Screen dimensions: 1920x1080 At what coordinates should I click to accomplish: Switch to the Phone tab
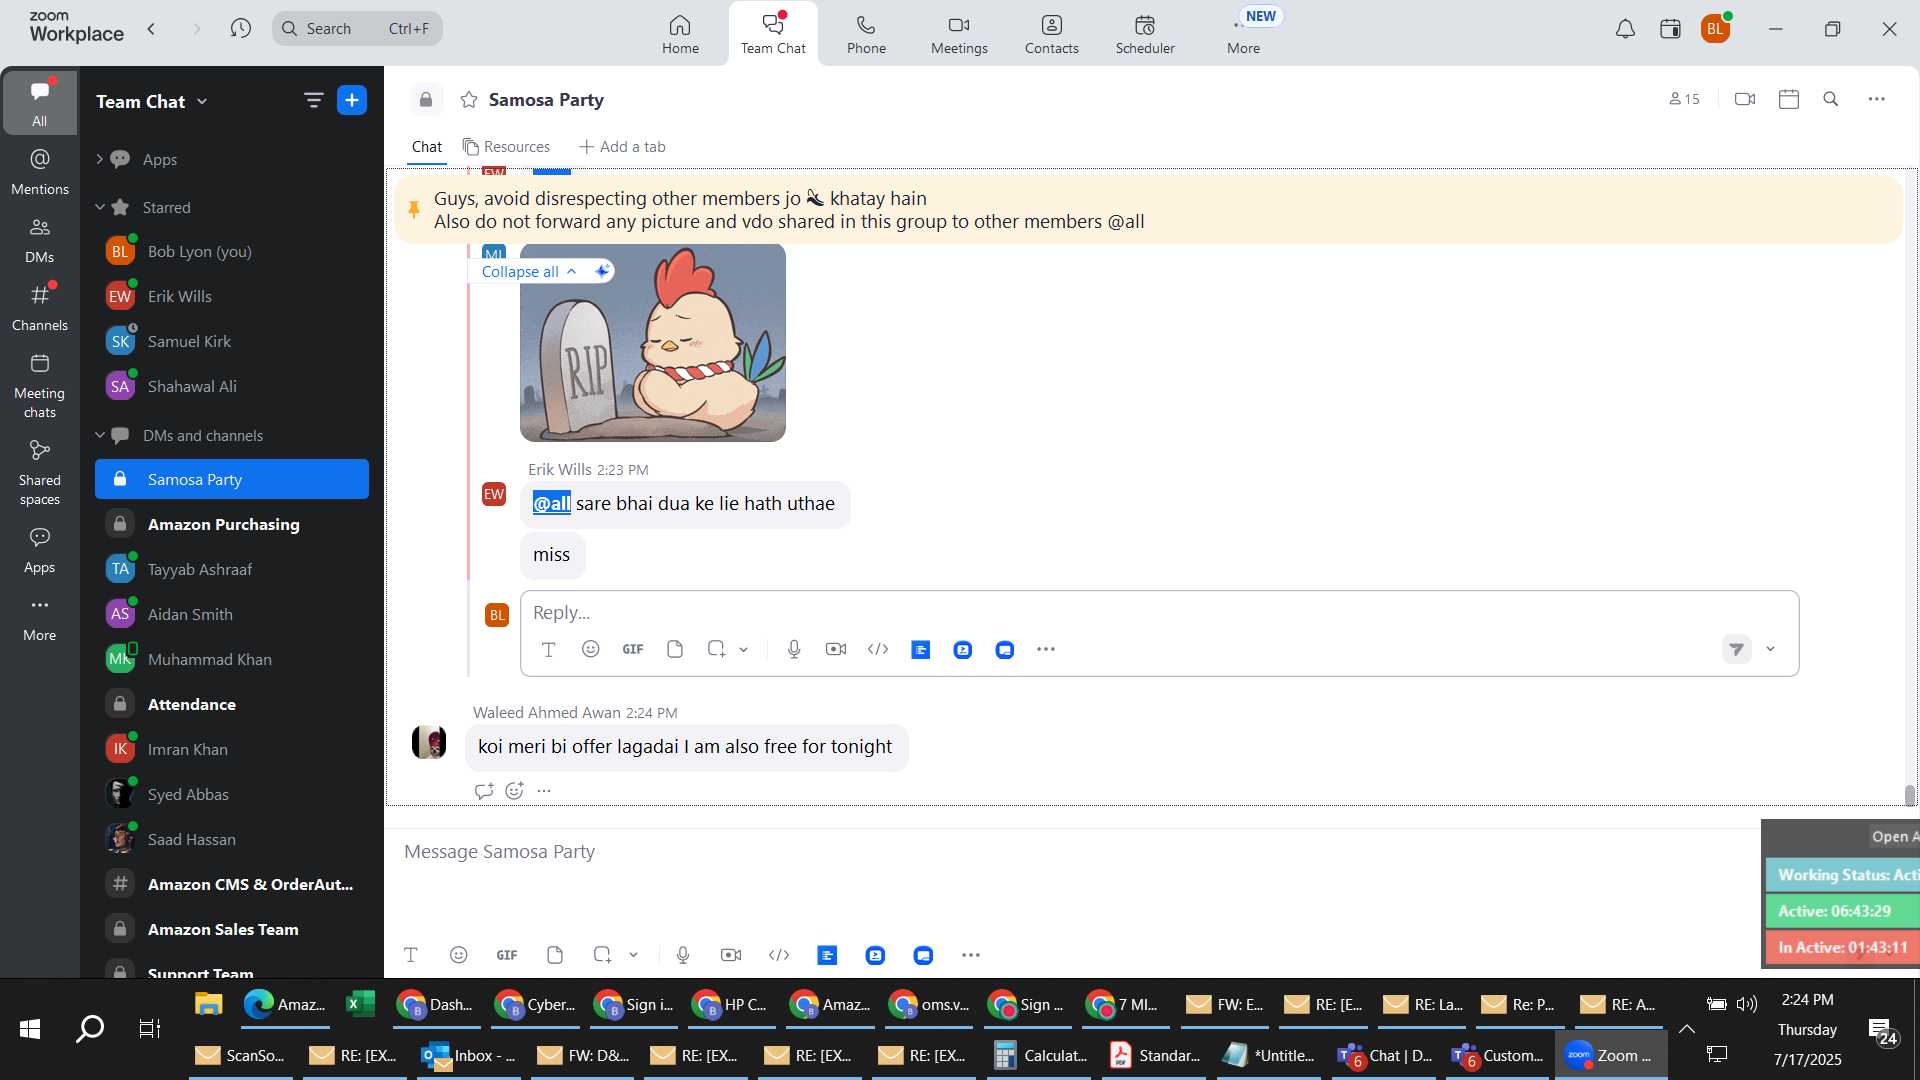[x=866, y=34]
